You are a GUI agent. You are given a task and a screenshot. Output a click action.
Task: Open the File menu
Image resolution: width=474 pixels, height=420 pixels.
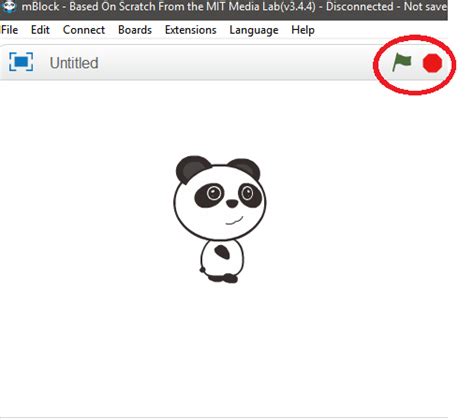(x=9, y=30)
